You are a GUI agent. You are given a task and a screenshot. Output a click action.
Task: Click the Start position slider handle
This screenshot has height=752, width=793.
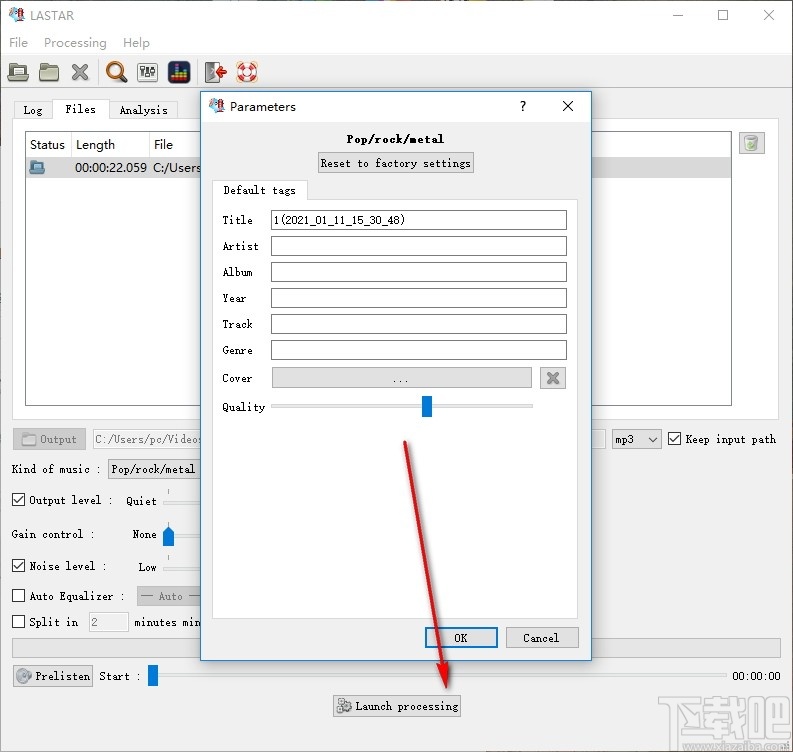point(153,676)
